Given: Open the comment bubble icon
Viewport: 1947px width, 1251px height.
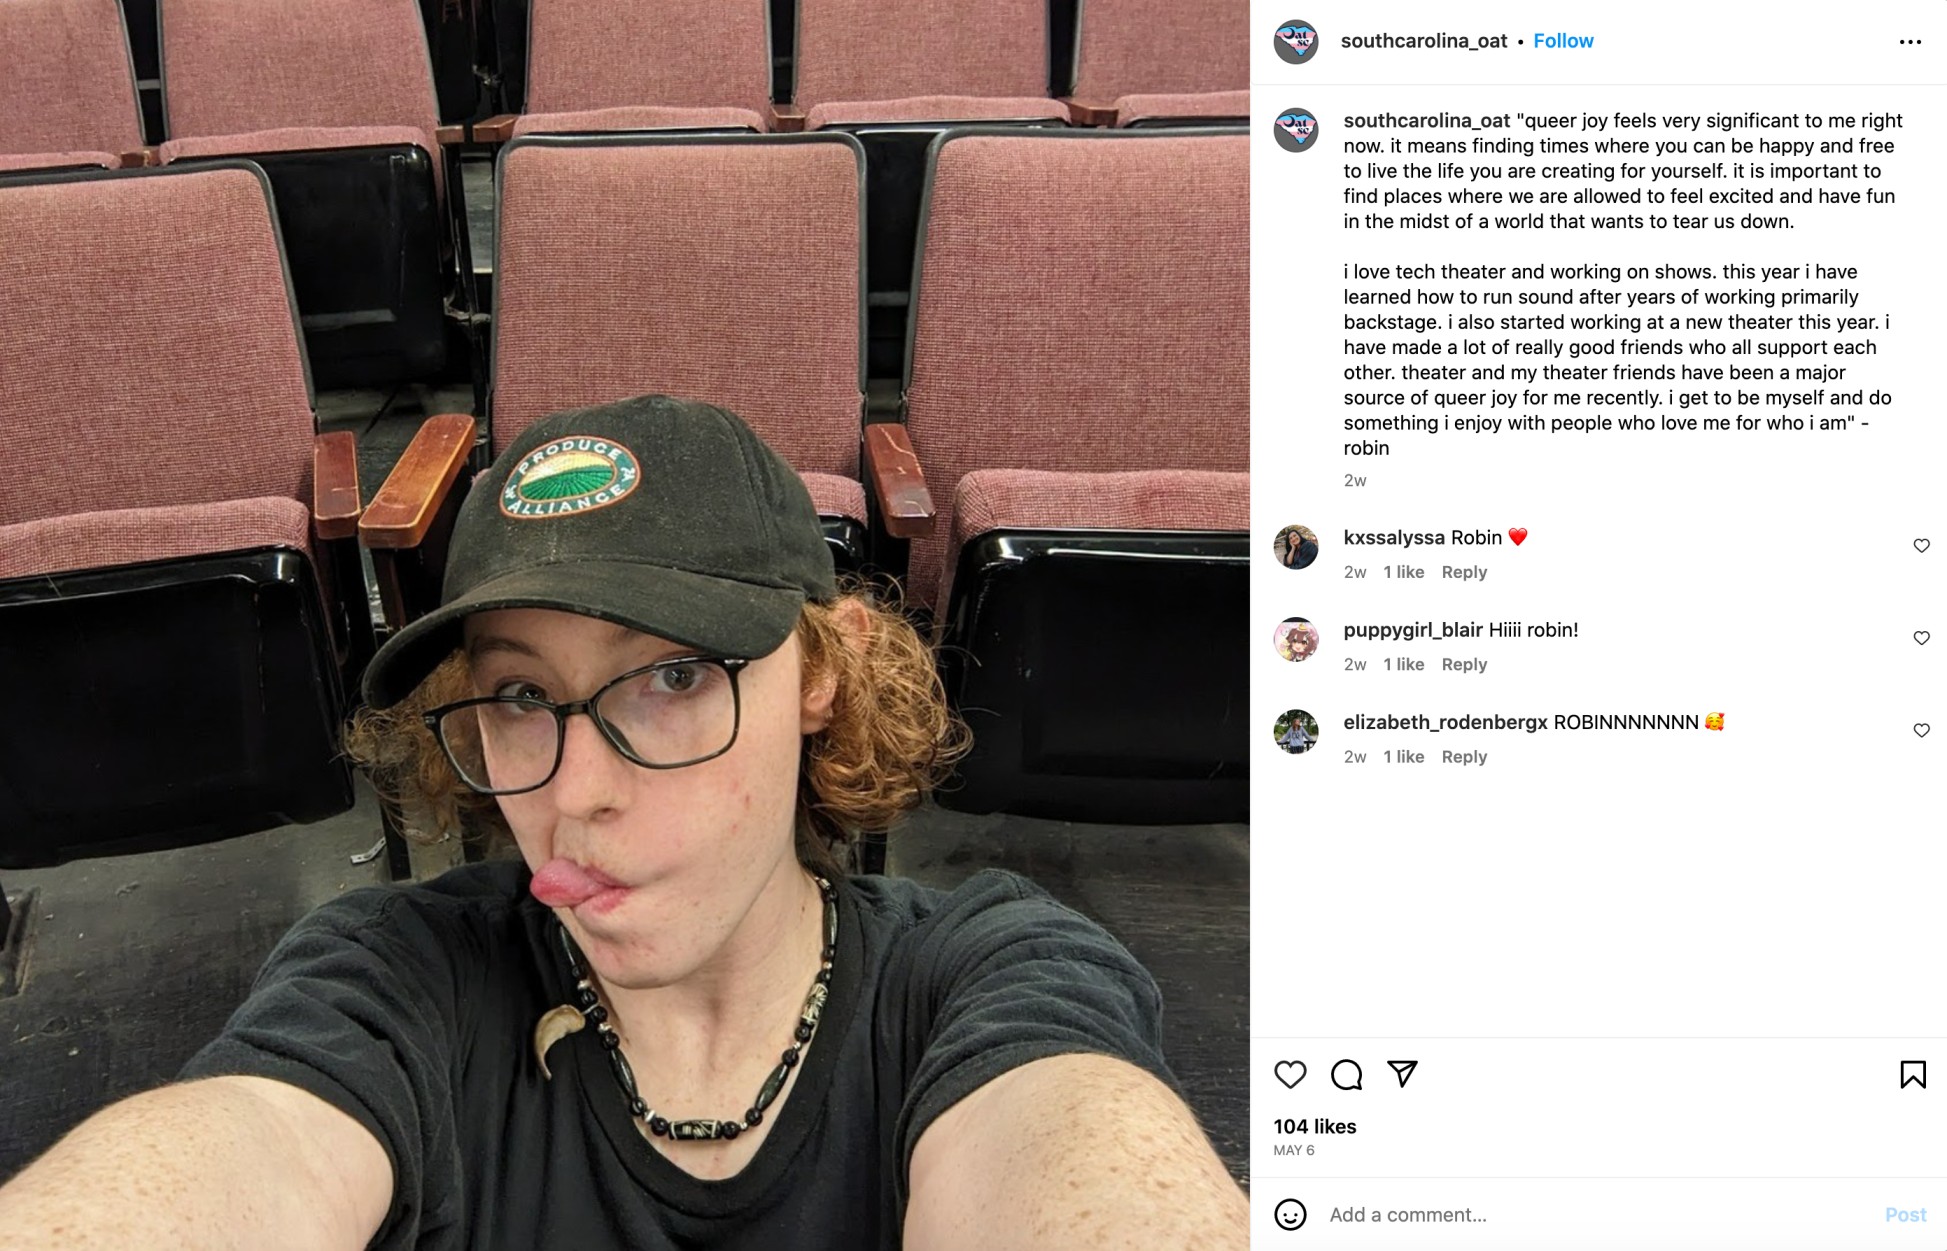Looking at the screenshot, I should [x=1346, y=1074].
